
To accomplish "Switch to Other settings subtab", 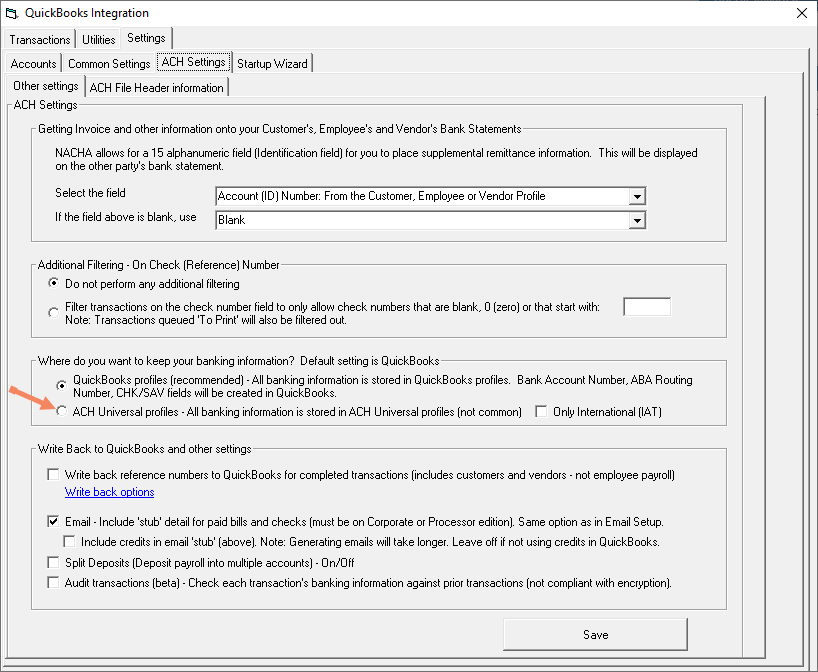I will (x=46, y=86).
